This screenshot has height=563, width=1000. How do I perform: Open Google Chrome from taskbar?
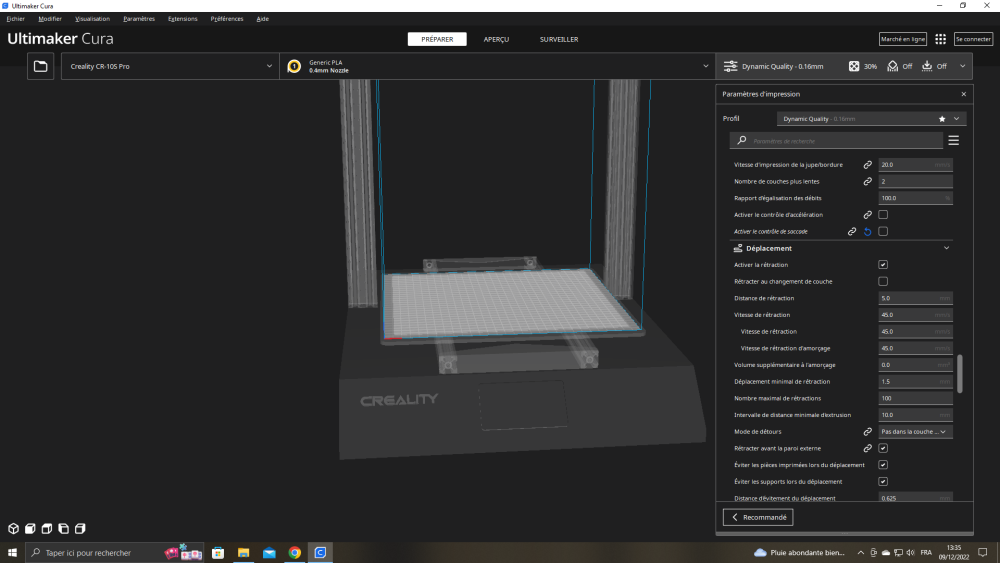point(295,553)
